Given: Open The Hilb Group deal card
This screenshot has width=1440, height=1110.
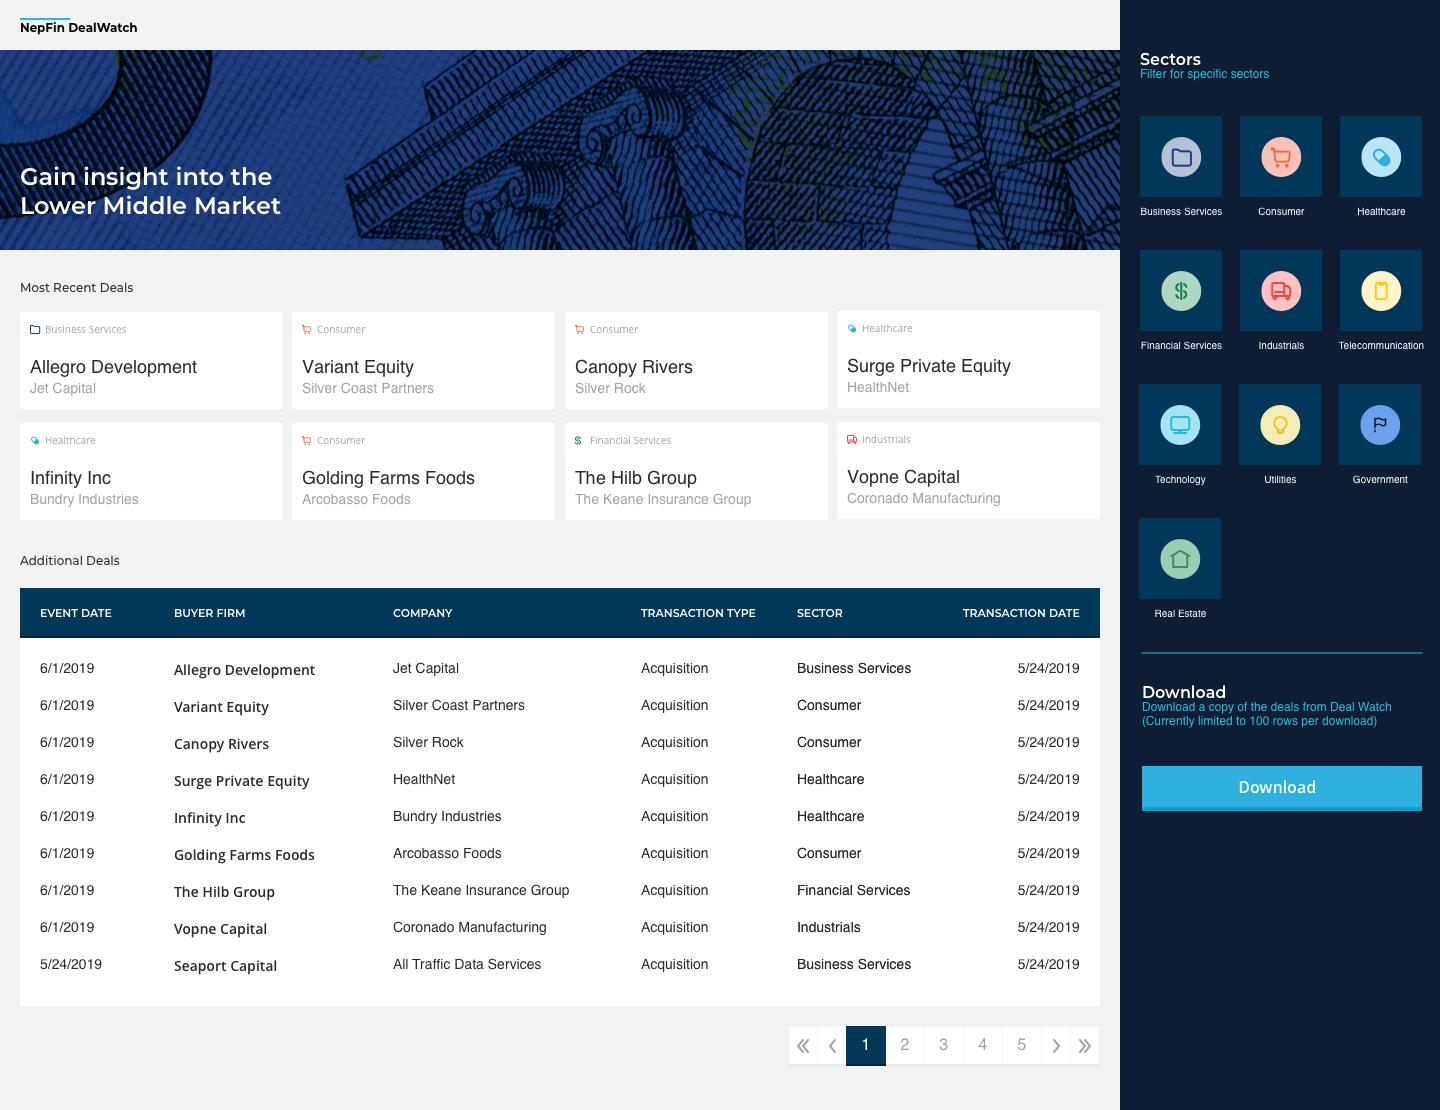Looking at the screenshot, I should tap(696, 471).
